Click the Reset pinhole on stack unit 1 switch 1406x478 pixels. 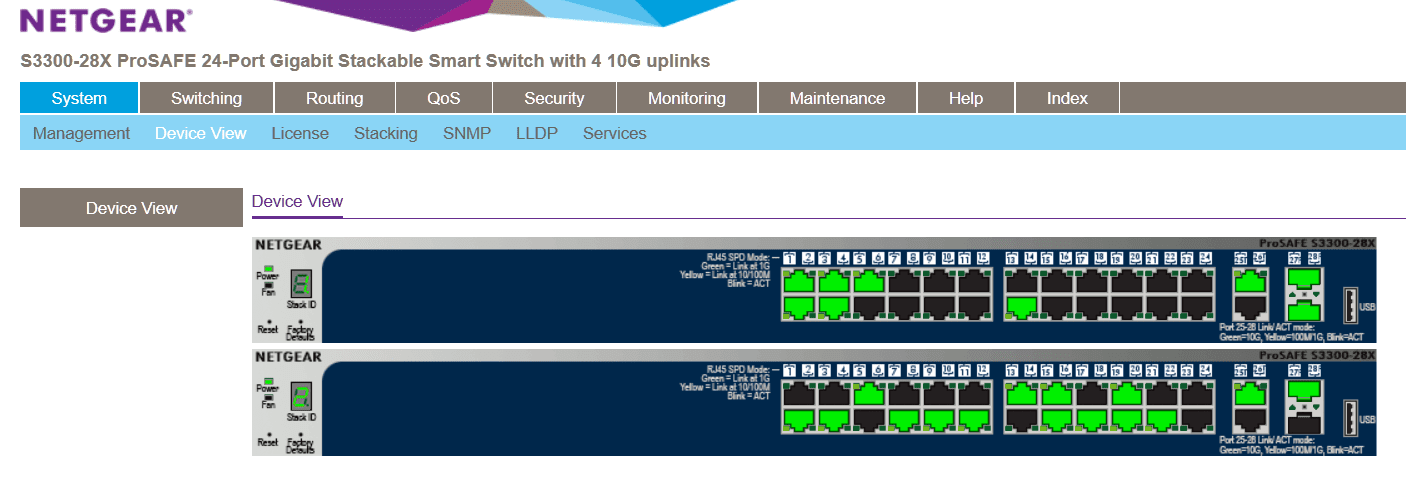268,321
